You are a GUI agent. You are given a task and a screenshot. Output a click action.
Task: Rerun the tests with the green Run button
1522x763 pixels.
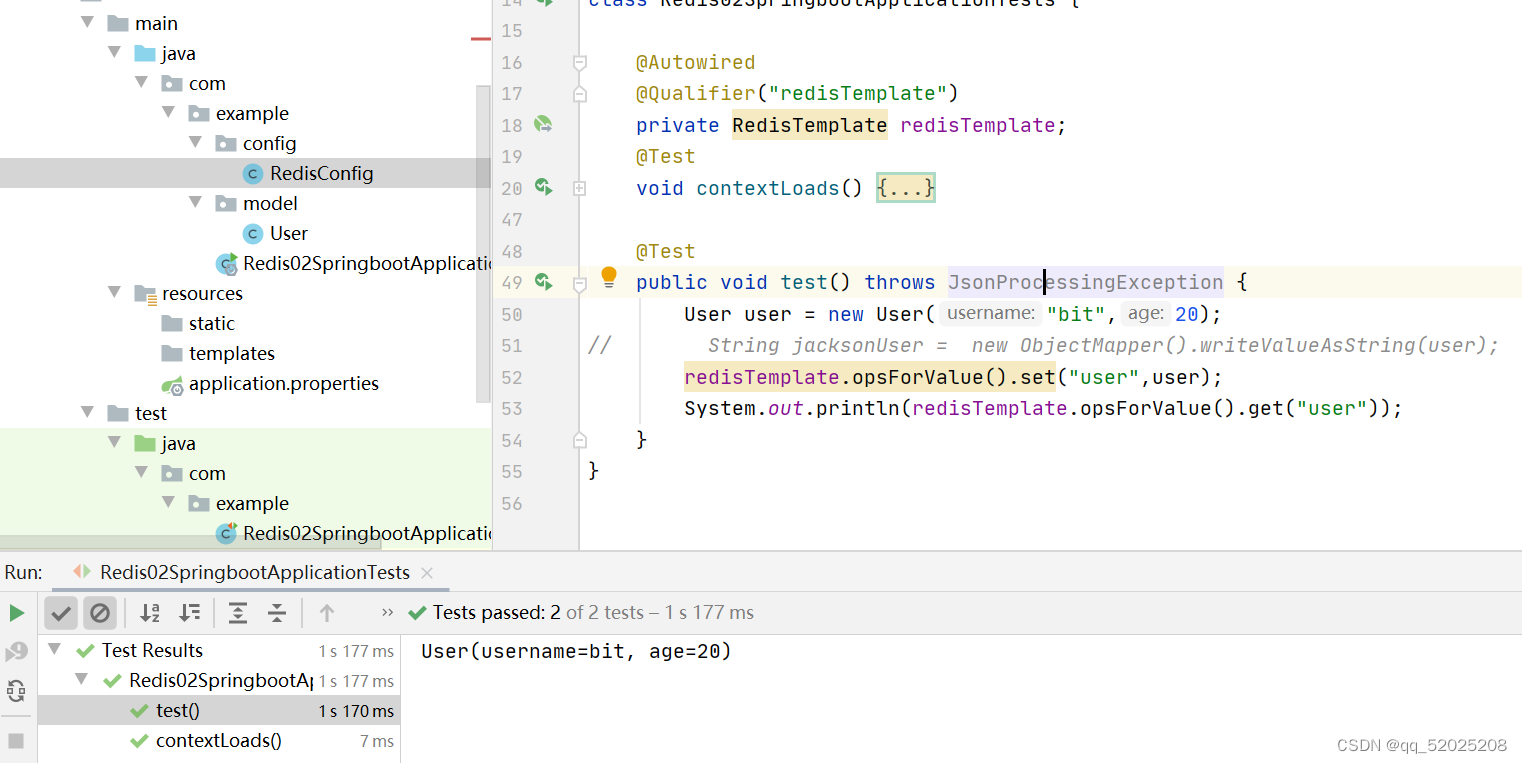click(x=17, y=613)
